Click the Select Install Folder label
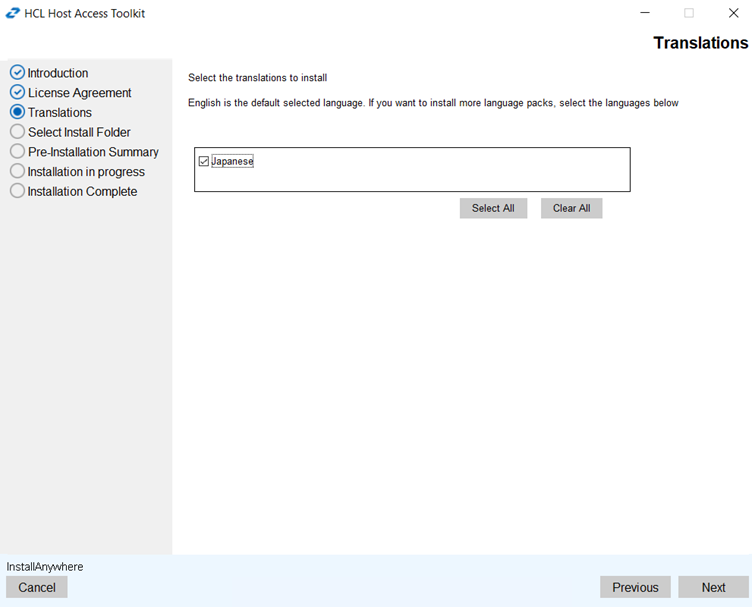 coord(79,132)
